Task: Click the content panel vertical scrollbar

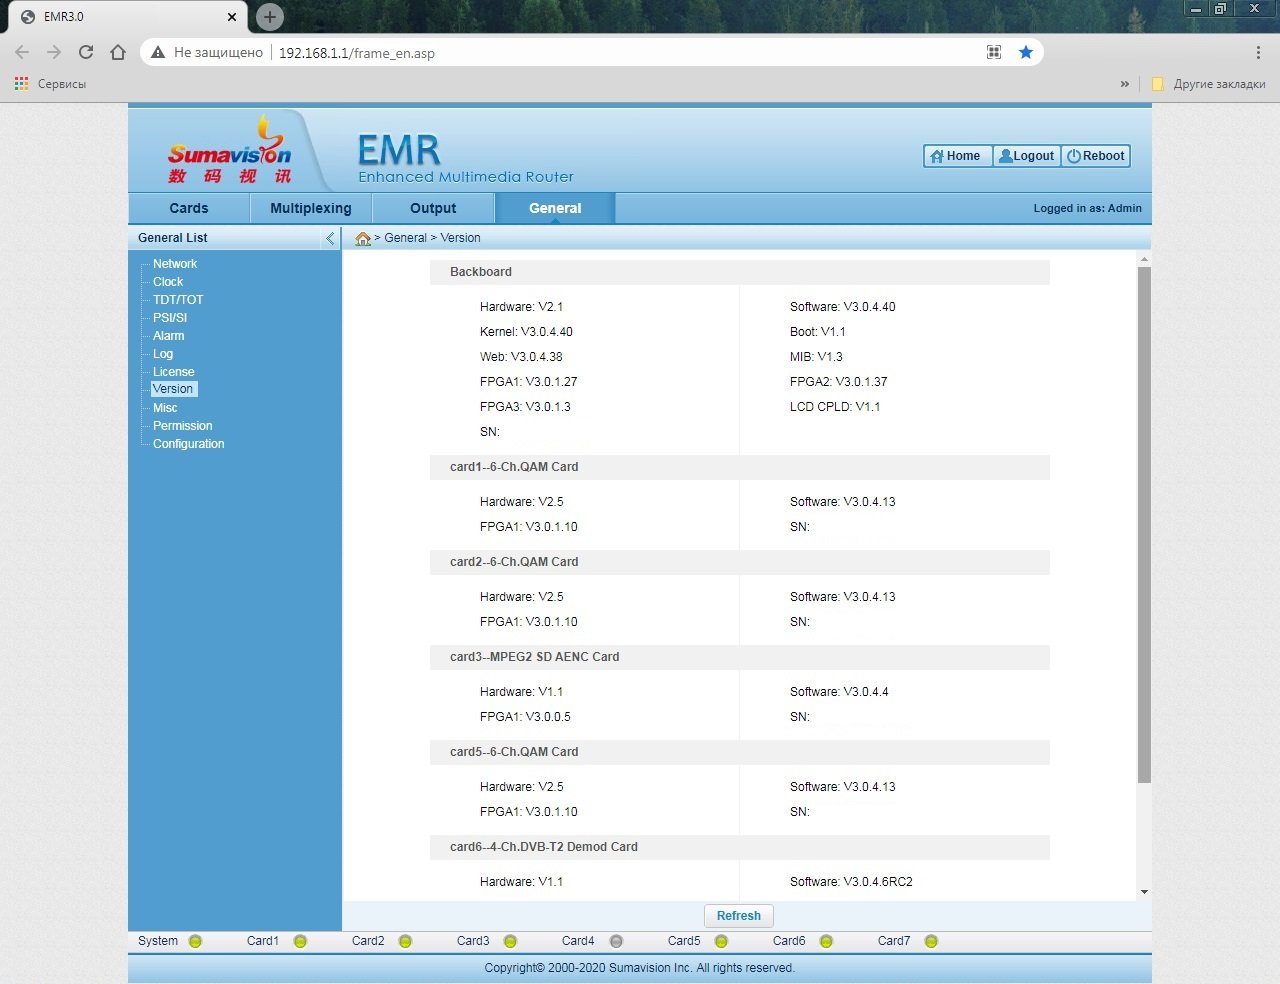Action: [1144, 525]
